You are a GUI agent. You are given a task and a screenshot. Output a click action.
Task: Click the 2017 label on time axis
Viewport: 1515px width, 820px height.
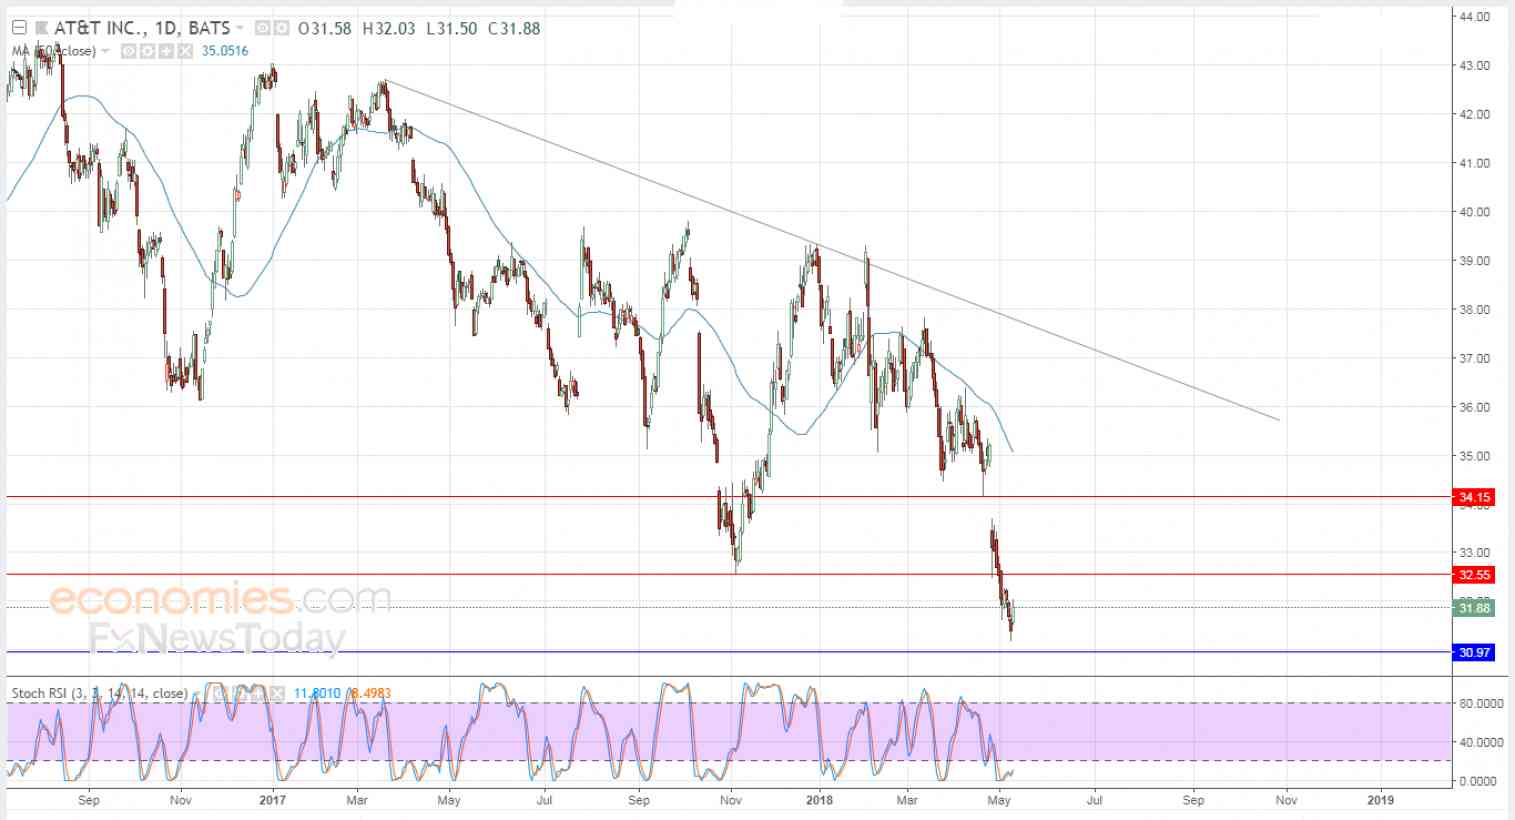click(x=272, y=800)
